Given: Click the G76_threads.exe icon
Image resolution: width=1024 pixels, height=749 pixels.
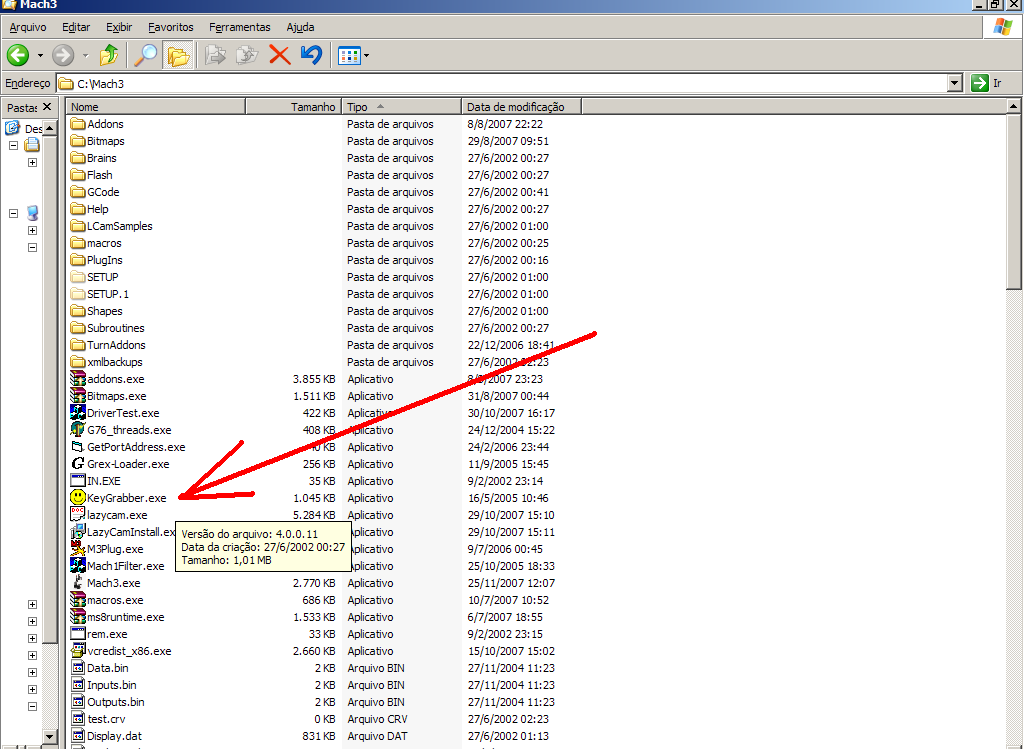Looking at the screenshot, I should click(78, 430).
